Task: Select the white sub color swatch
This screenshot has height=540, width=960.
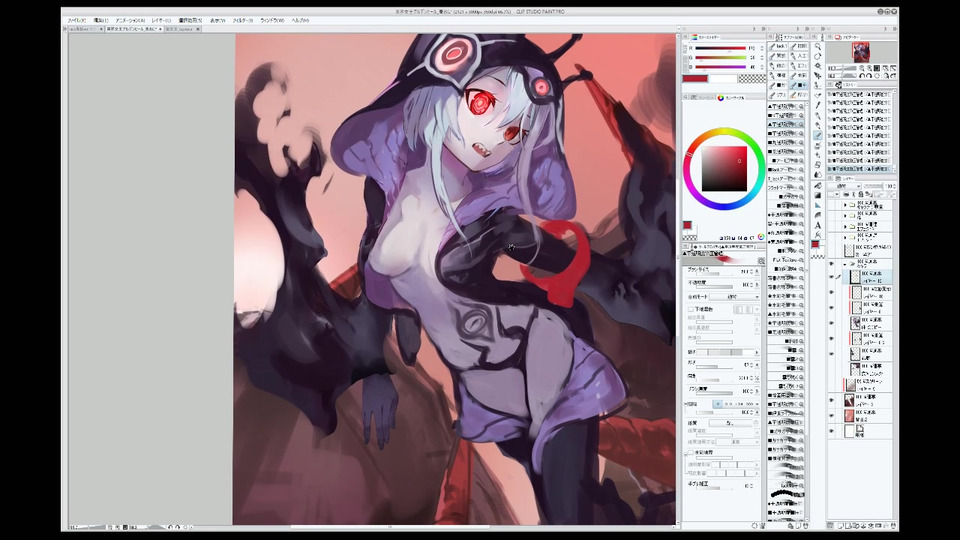Action: (723, 78)
